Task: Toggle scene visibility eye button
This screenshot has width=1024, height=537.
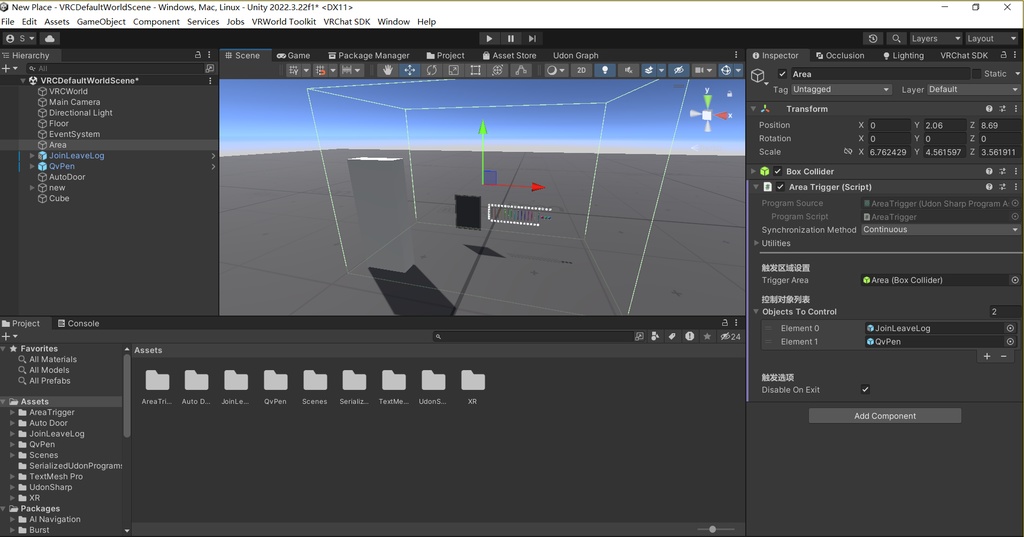Action: (679, 70)
